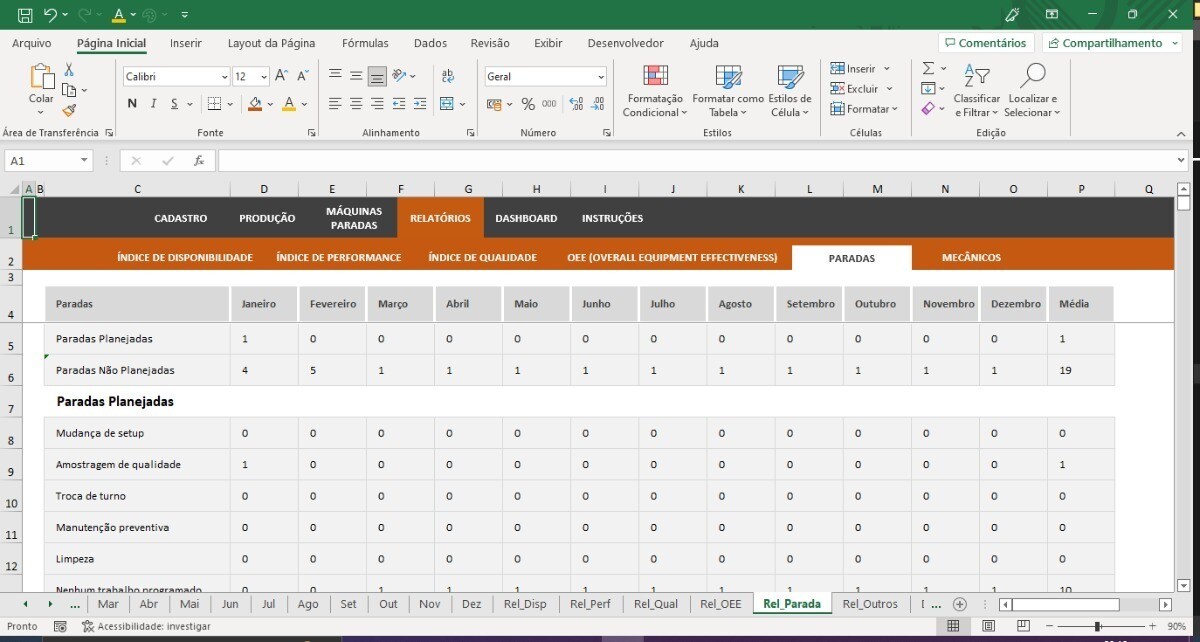Switch to the Rel_OEE sheet tab
Viewport: 1200px width, 642px height.
click(x=720, y=604)
